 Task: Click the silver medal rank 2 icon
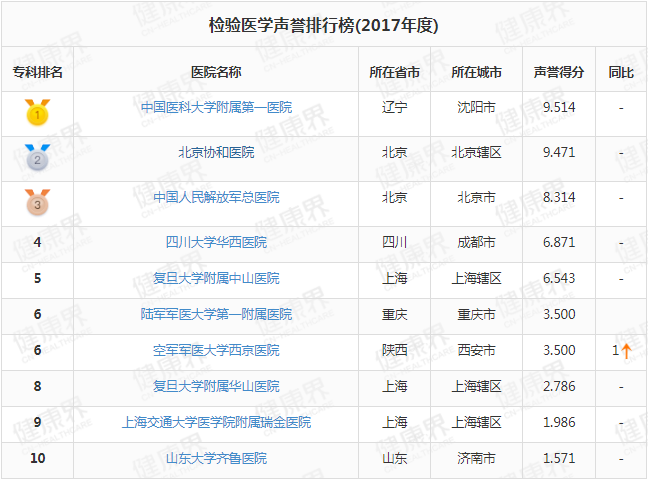pyautogui.click(x=37, y=158)
